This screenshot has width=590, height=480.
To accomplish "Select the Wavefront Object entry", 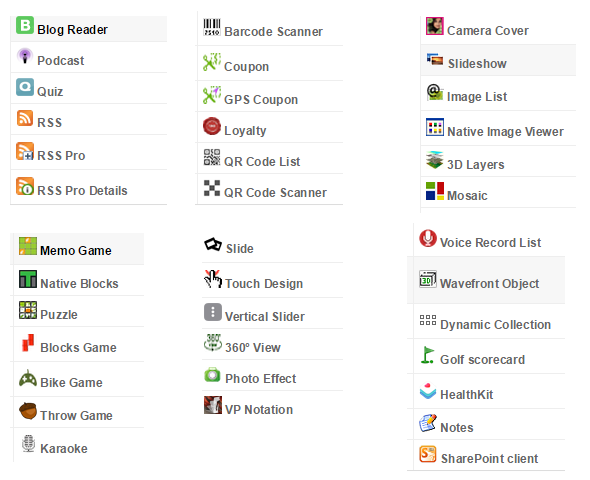I will pos(486,280).
